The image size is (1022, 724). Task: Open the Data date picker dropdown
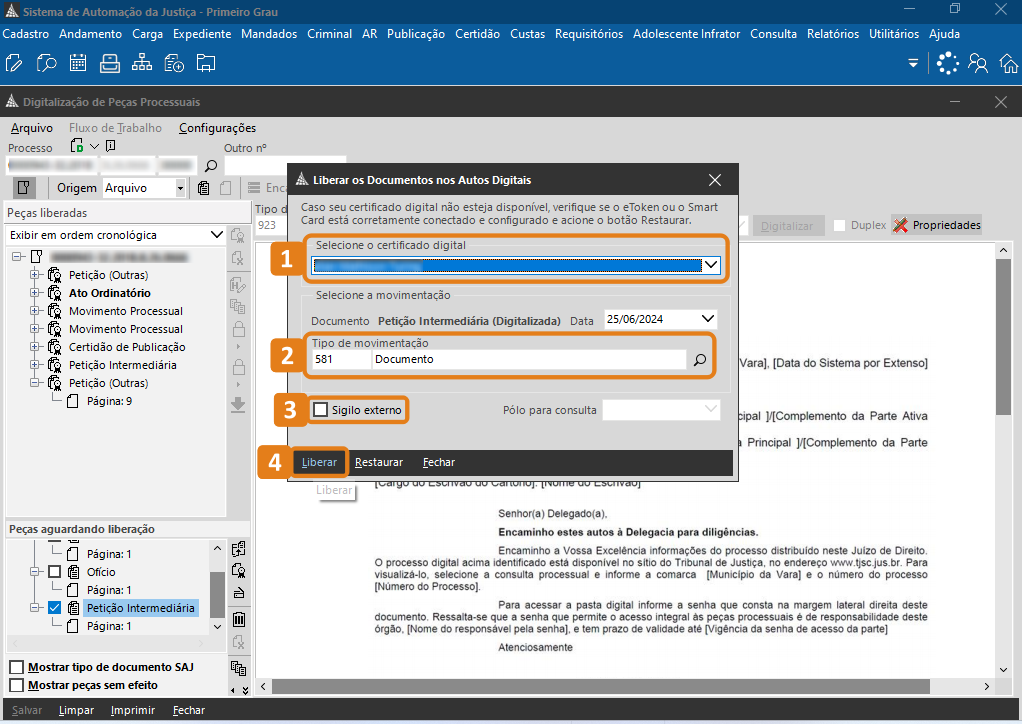point(708,319)
